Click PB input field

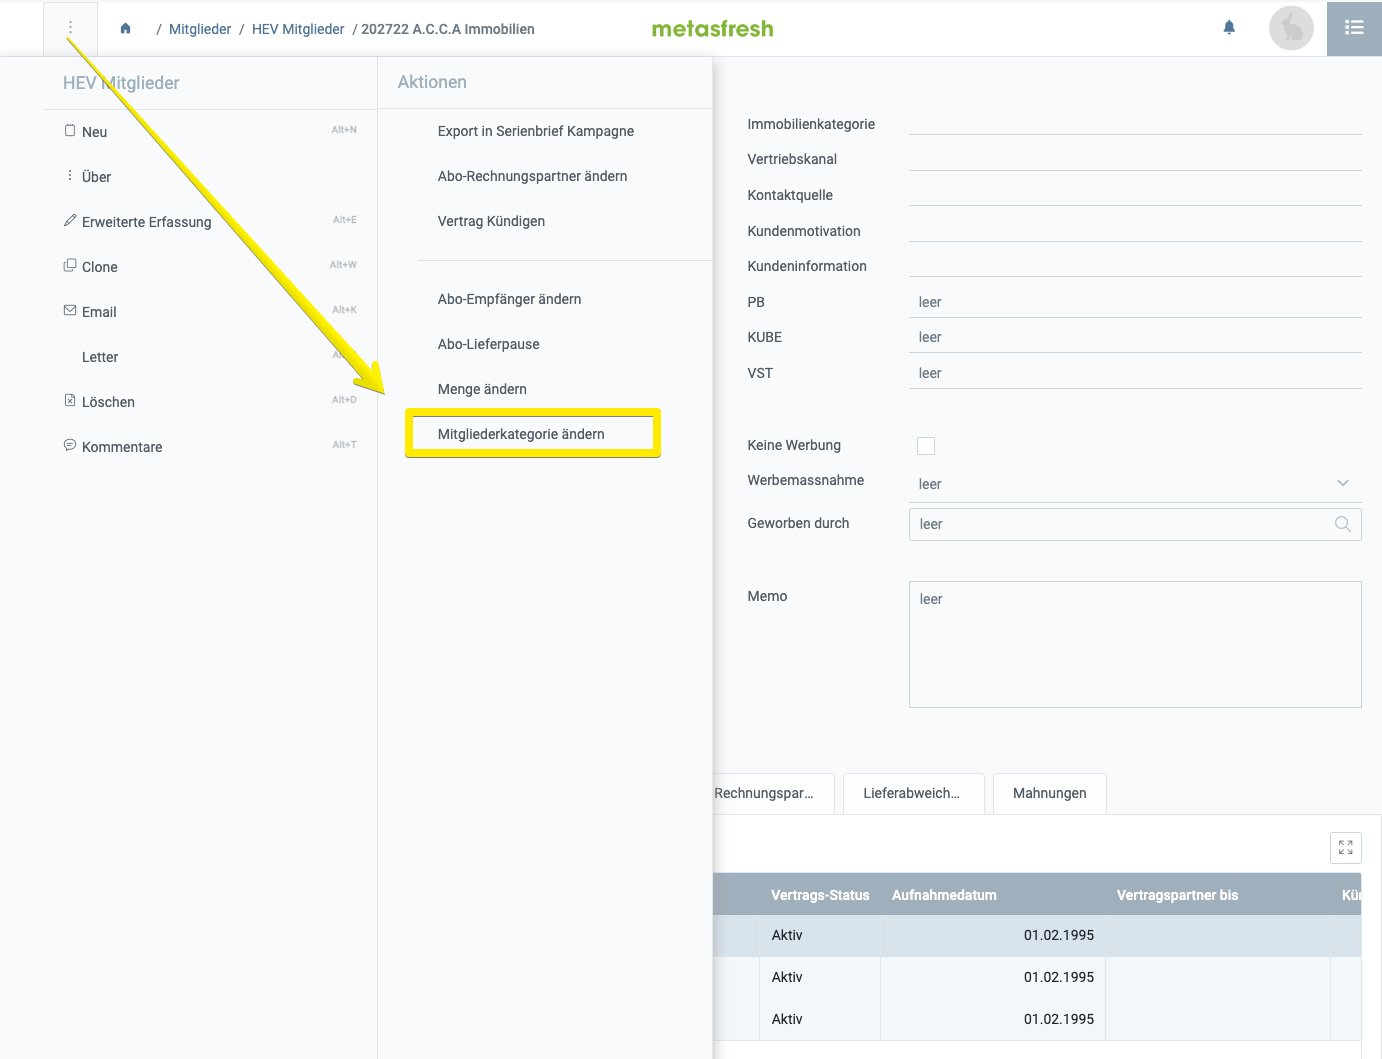1135,302
